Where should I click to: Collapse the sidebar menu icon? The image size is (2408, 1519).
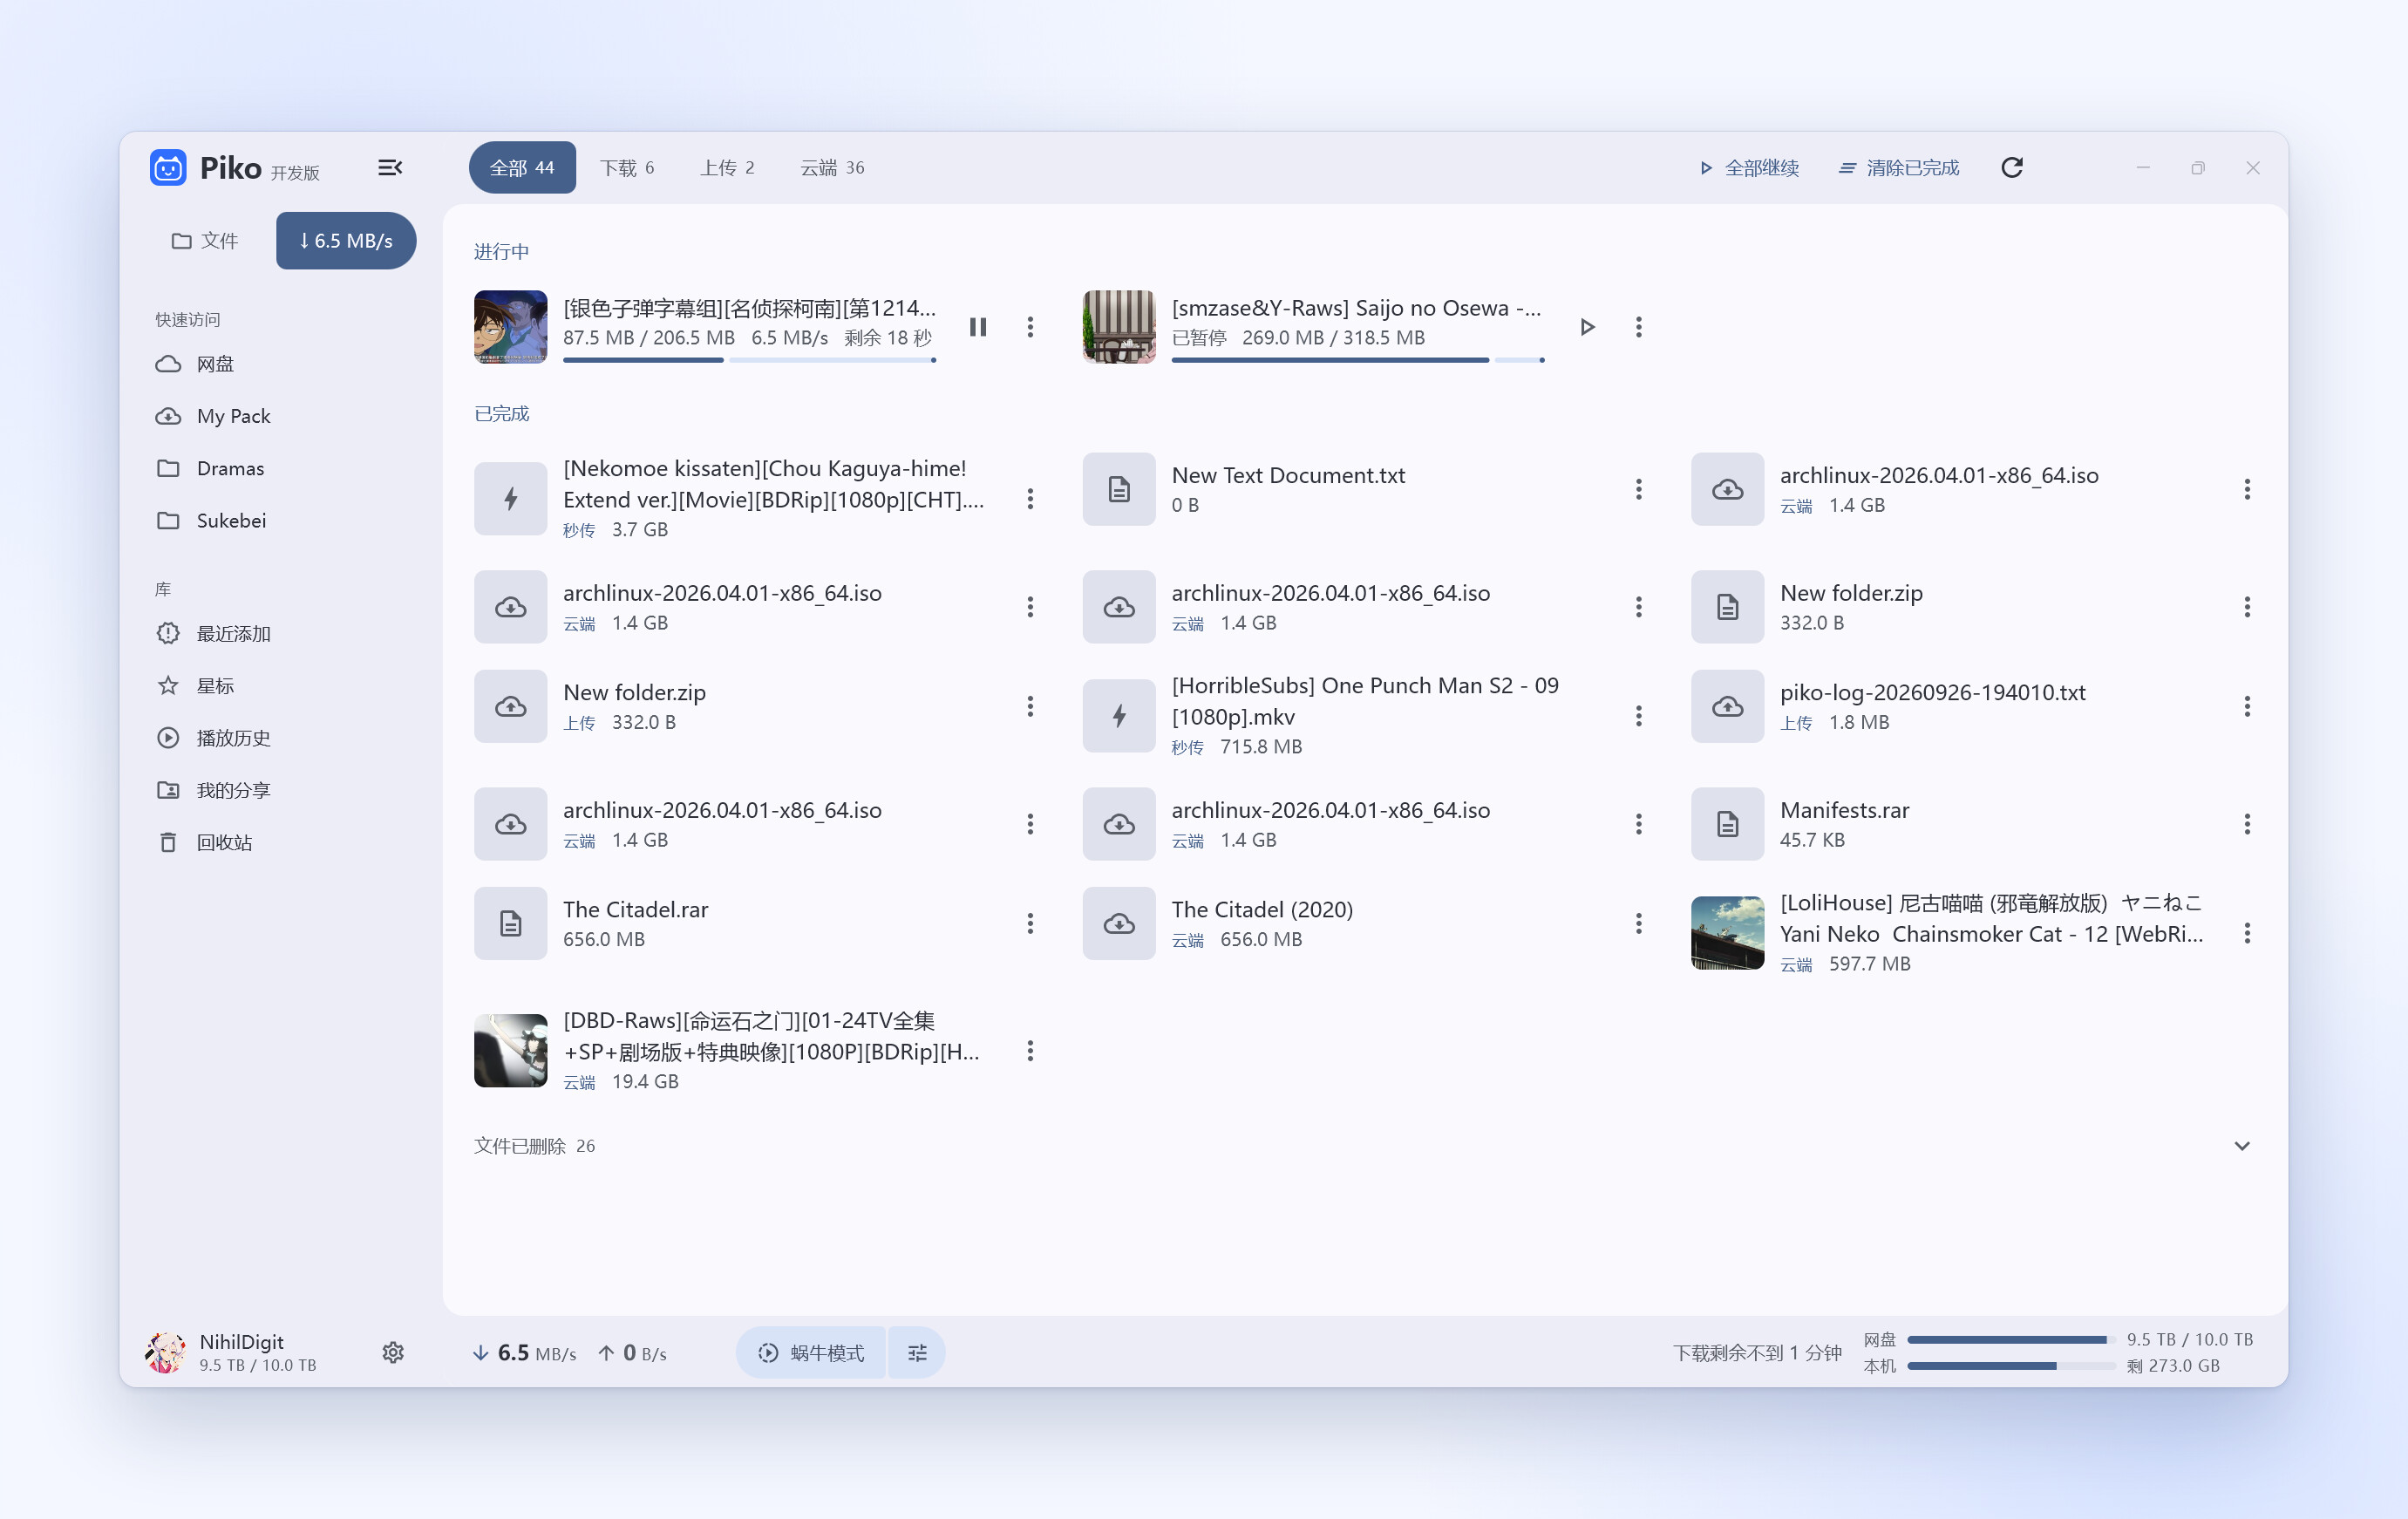390,168
